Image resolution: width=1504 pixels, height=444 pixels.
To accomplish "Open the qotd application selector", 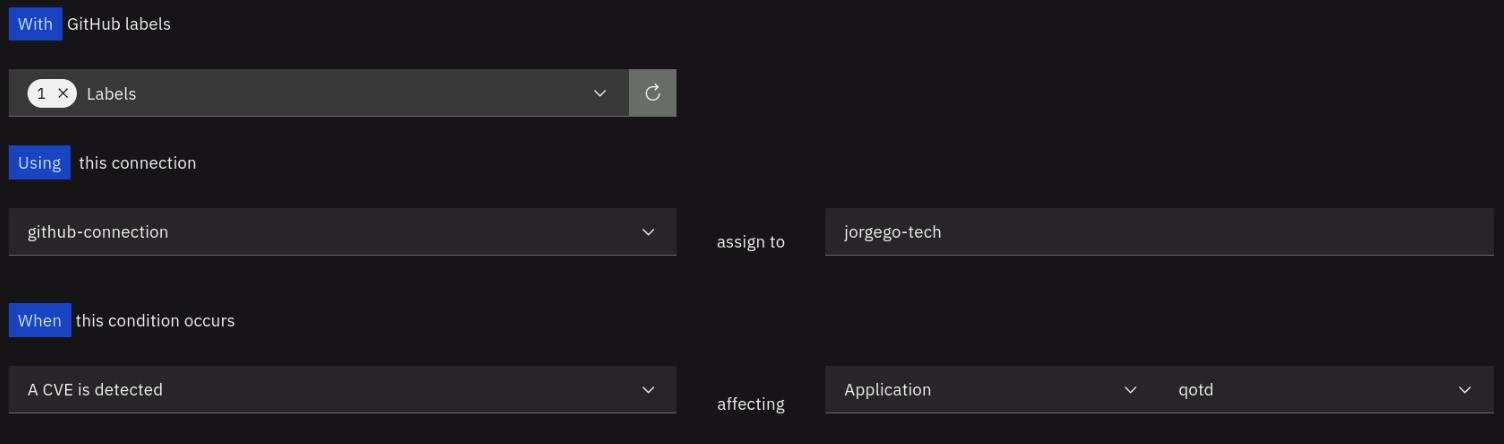I will pos(1310,390).
